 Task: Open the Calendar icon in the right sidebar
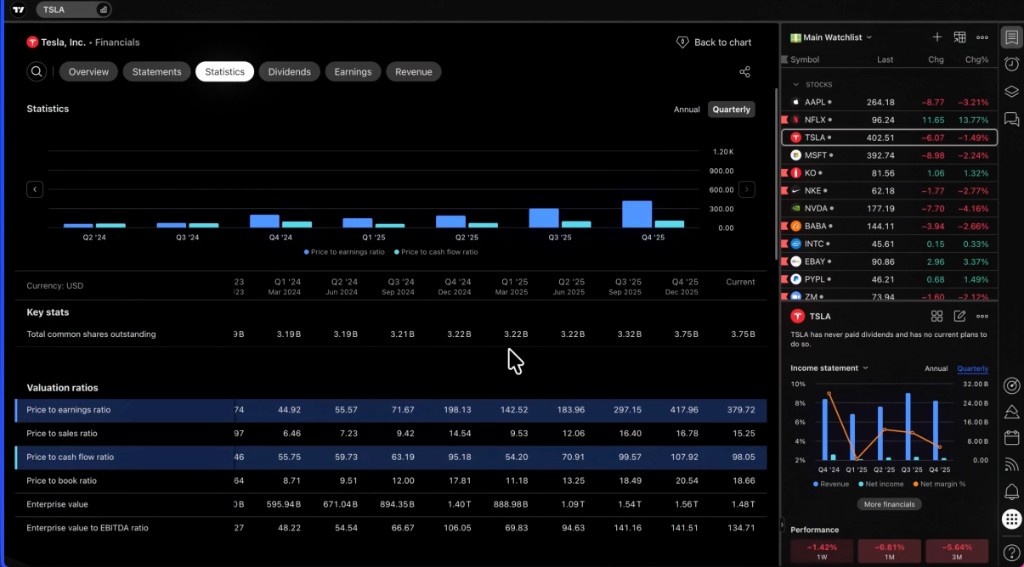pos(1011,438)
